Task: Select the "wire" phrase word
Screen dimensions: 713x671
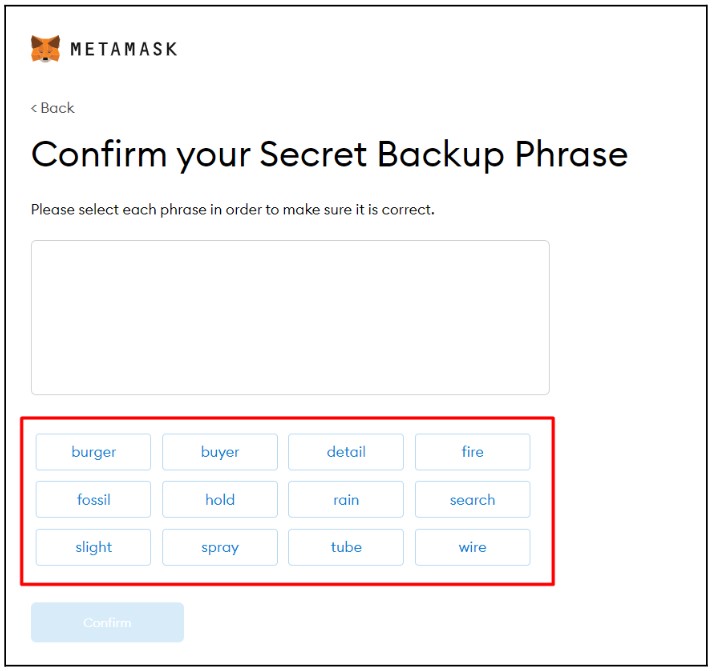Action: tap(472, 547)
